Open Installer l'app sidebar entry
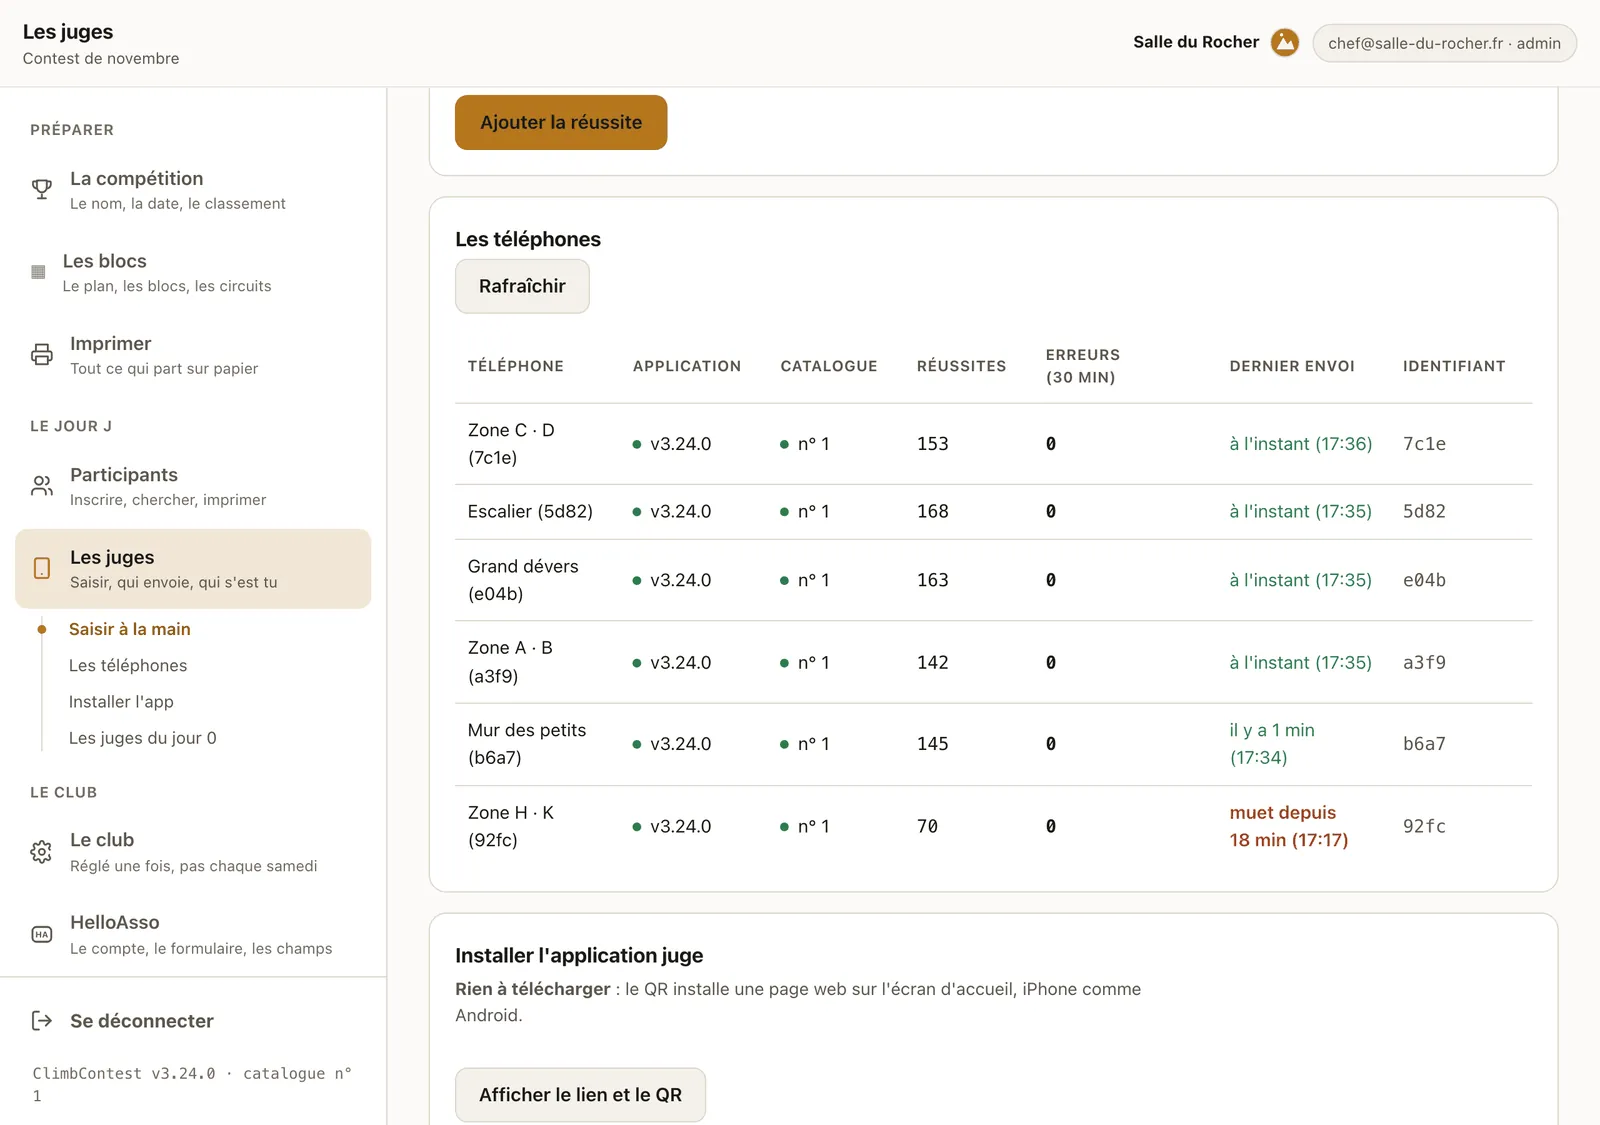Screen dimensions: 1600x1125 pos(121,701)
